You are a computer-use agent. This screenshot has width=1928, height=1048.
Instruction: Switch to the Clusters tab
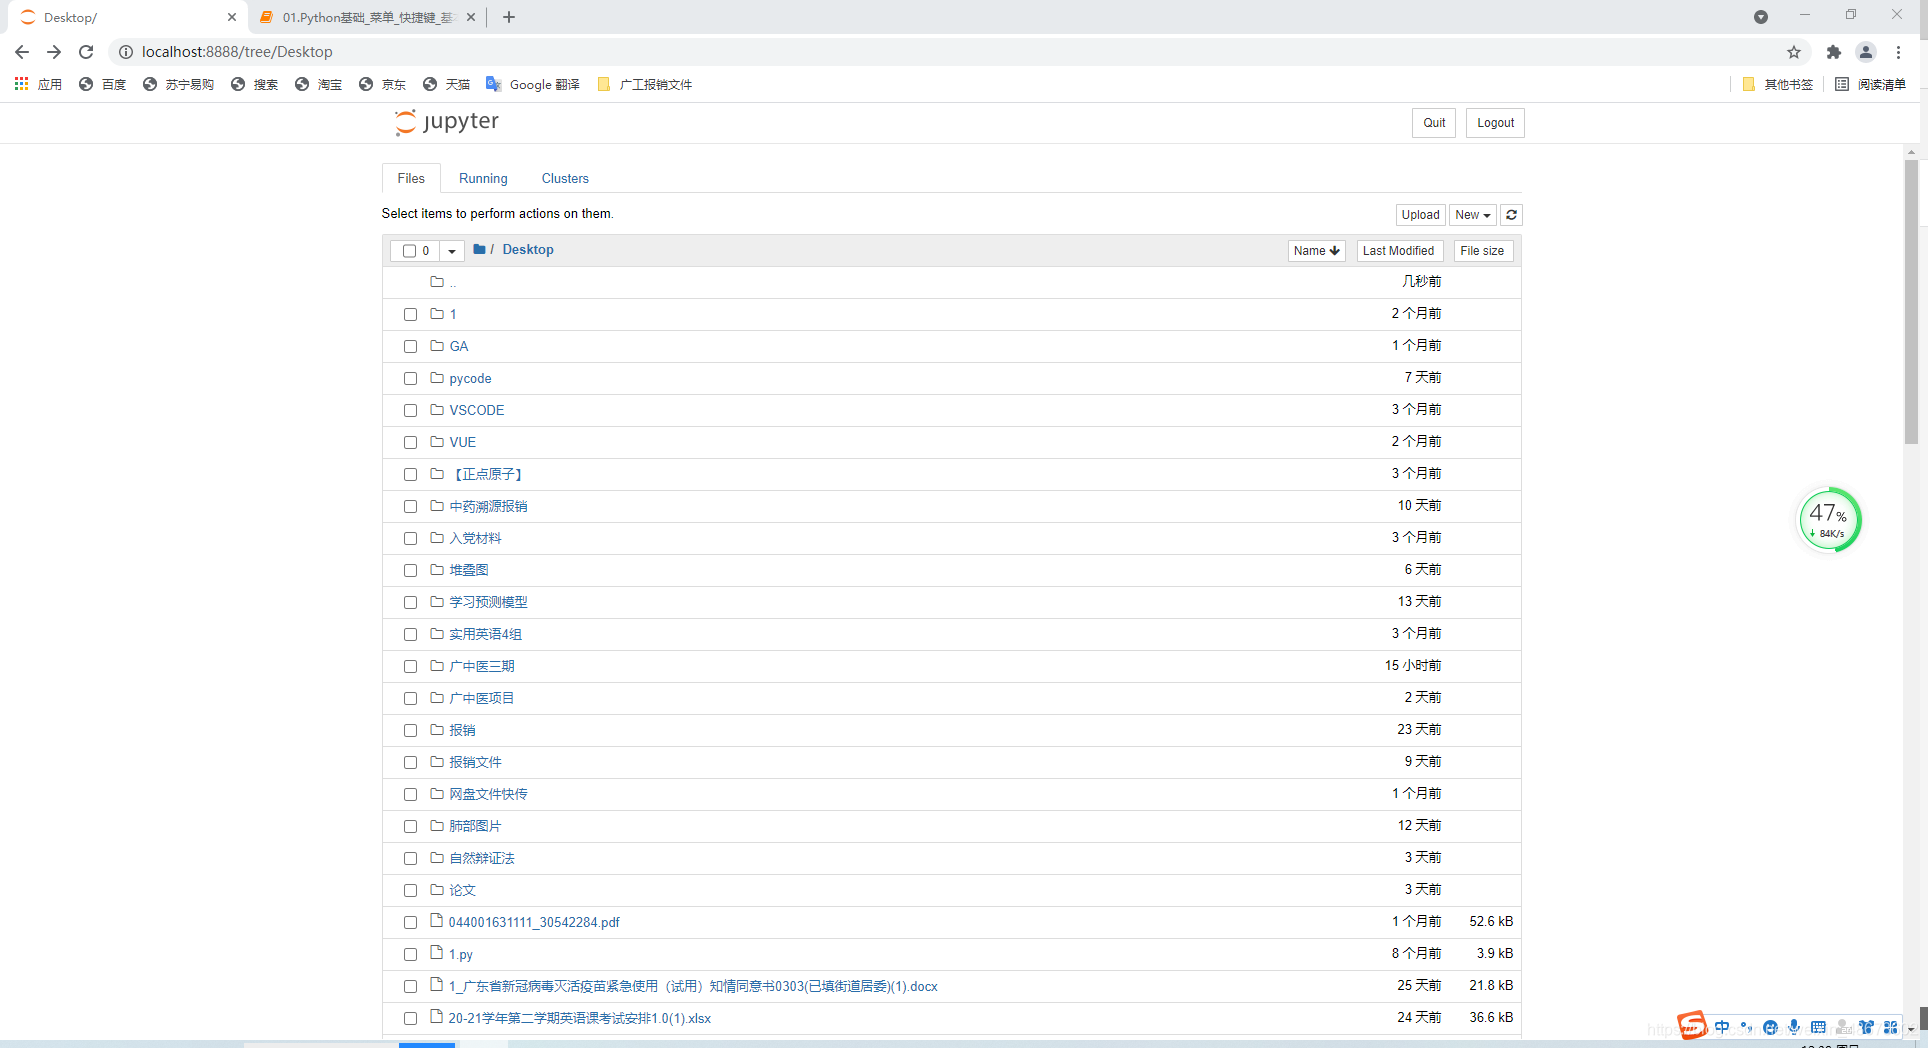[x=565, y=178]
